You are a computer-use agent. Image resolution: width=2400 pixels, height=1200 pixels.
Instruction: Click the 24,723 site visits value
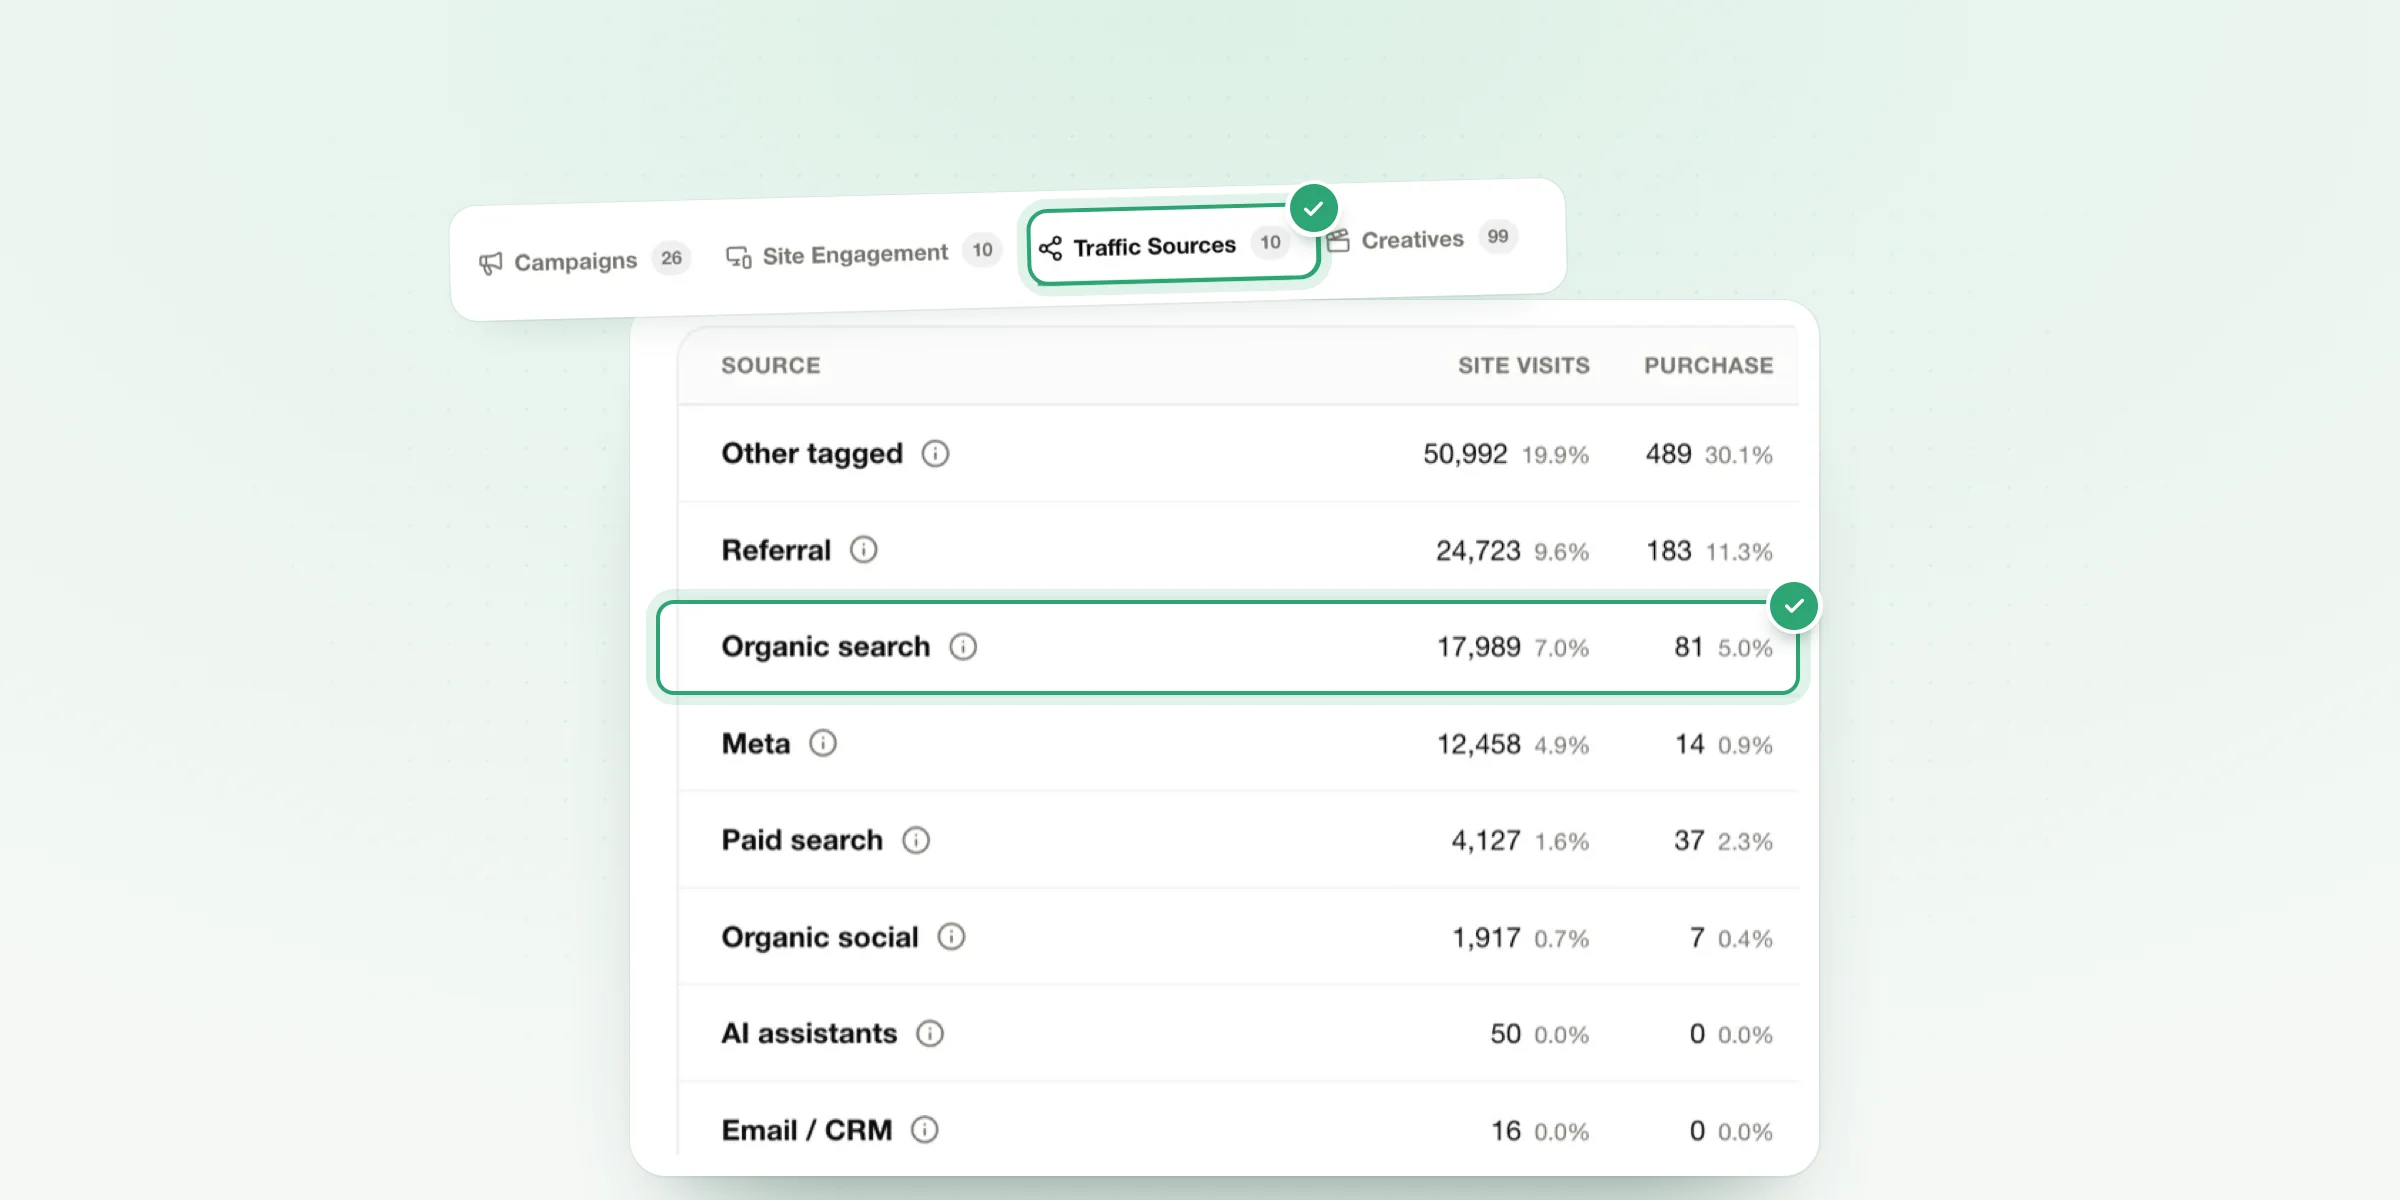pos(1478,551)
